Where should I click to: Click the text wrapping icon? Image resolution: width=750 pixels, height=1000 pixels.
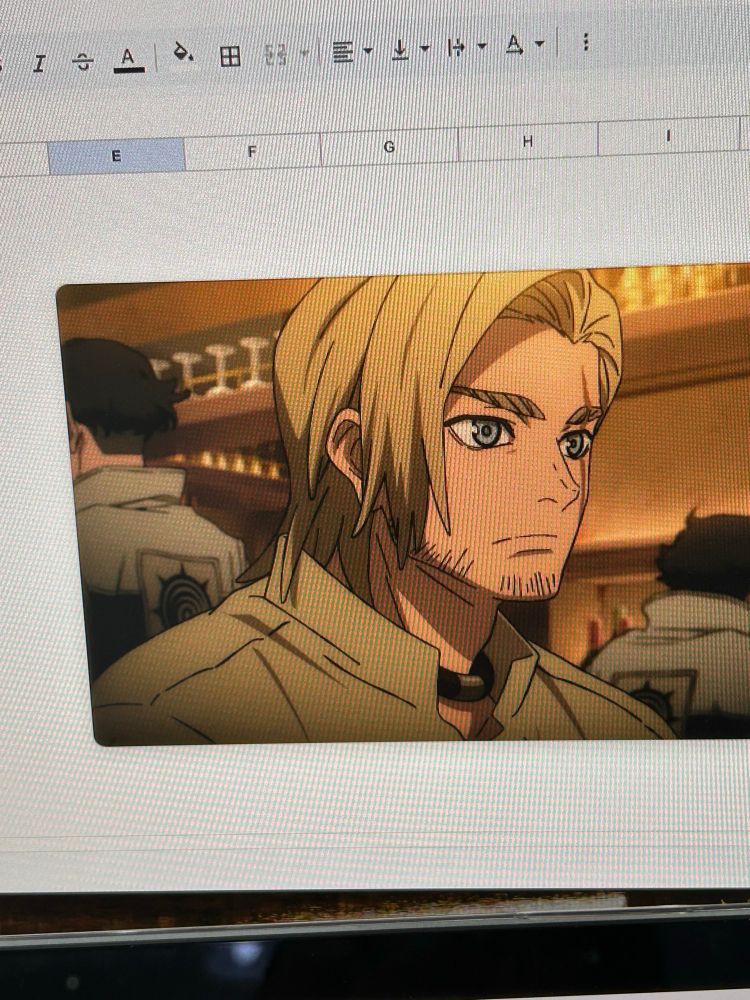point(456,47)
